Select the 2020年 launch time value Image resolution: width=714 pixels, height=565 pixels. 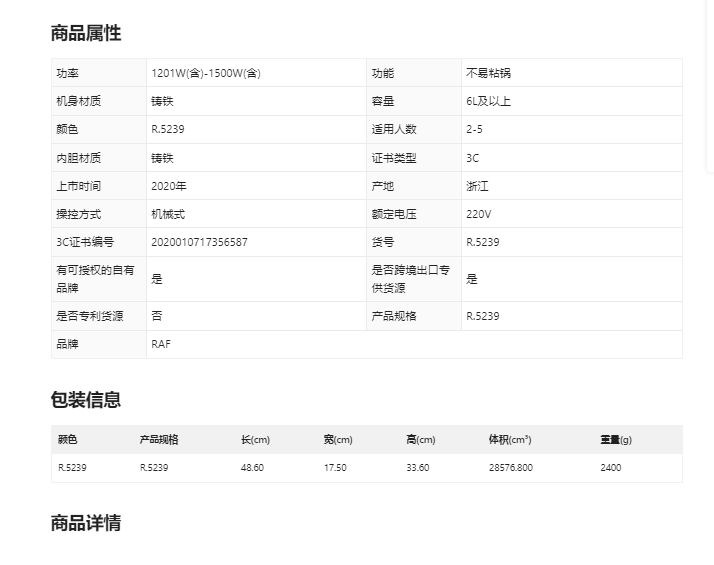[x=168, y=186]
